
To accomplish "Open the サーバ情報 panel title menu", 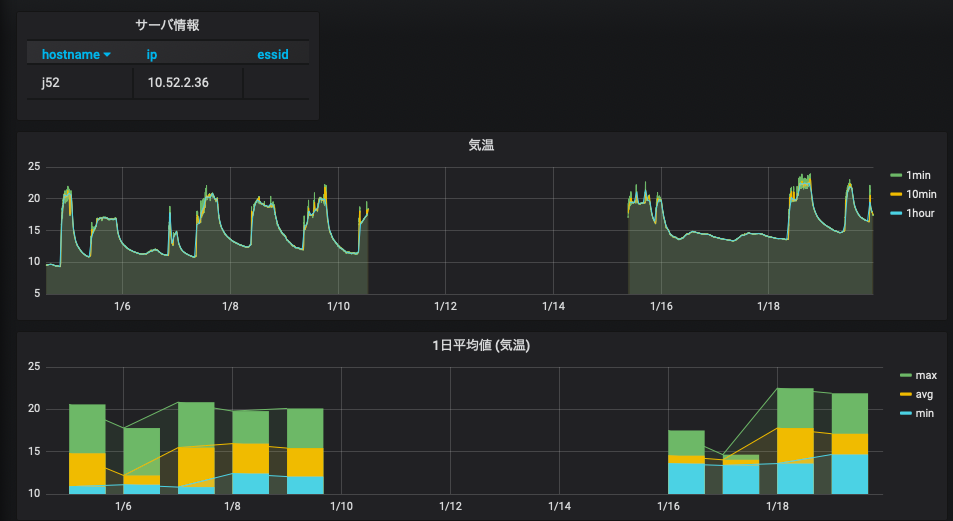I will tap(167, 25).
